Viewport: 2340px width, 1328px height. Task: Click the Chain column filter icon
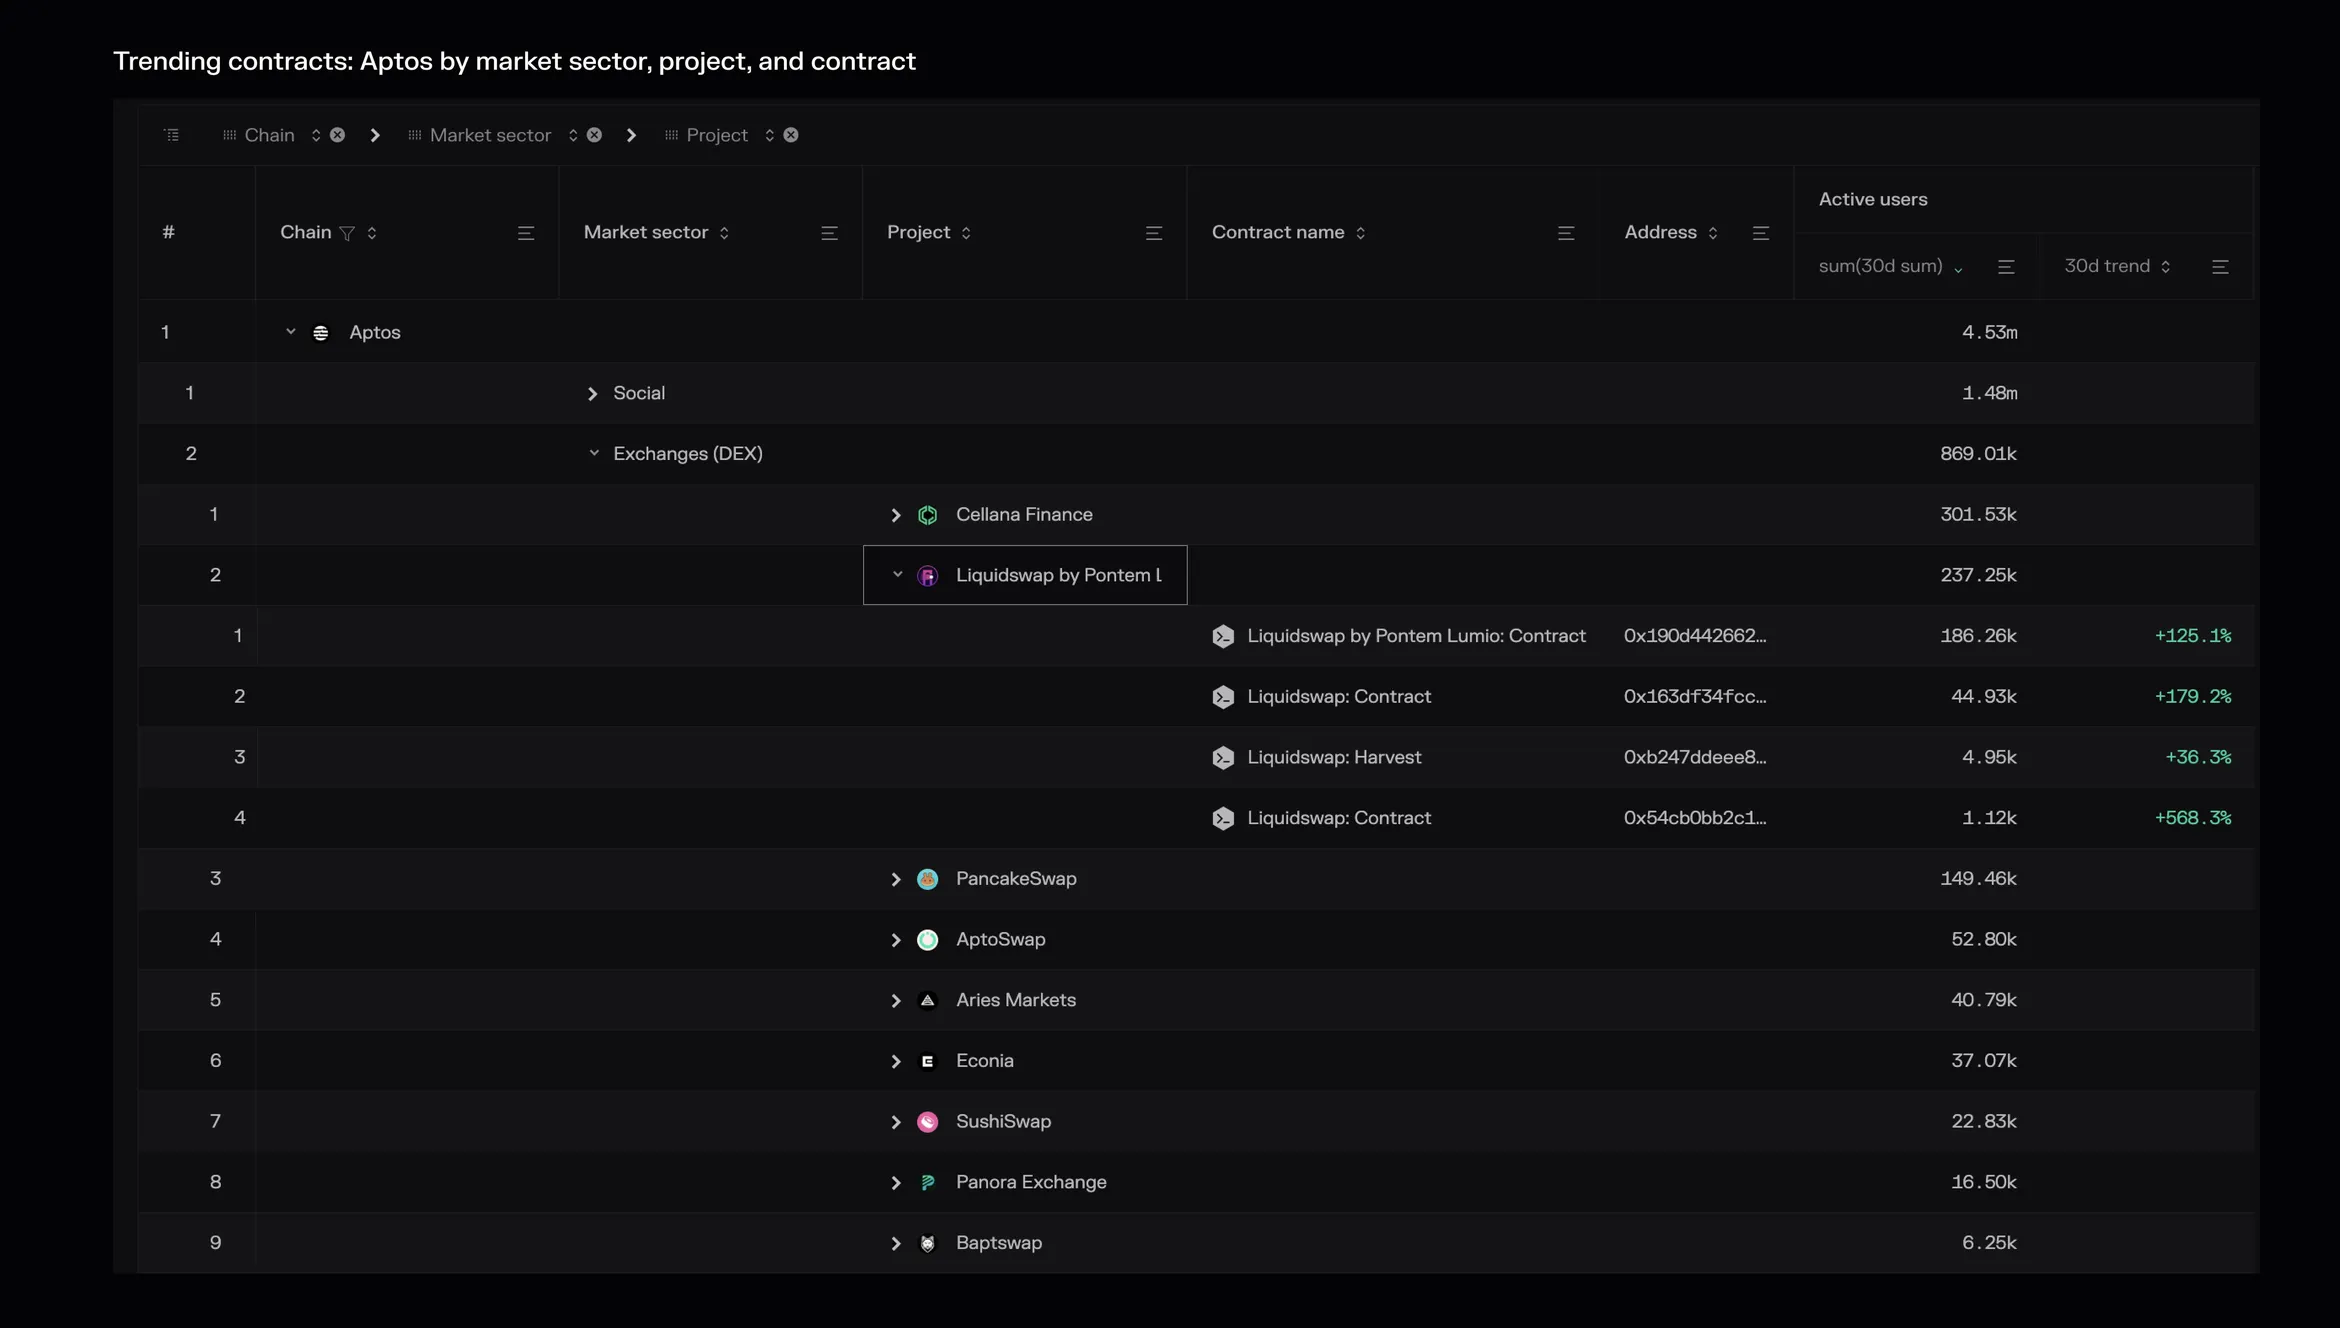click(x=347, y=233)
